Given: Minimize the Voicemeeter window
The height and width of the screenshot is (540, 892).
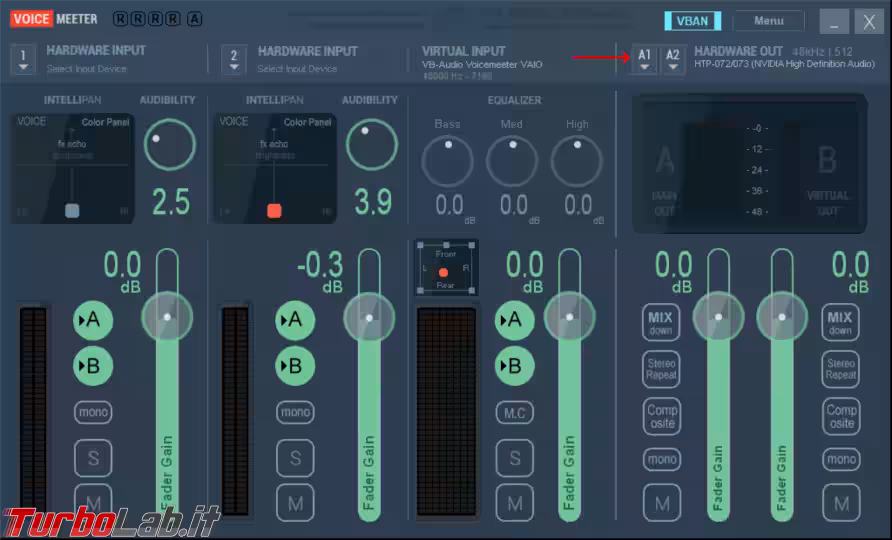Looking at the screenshot, I should [834, 22].
